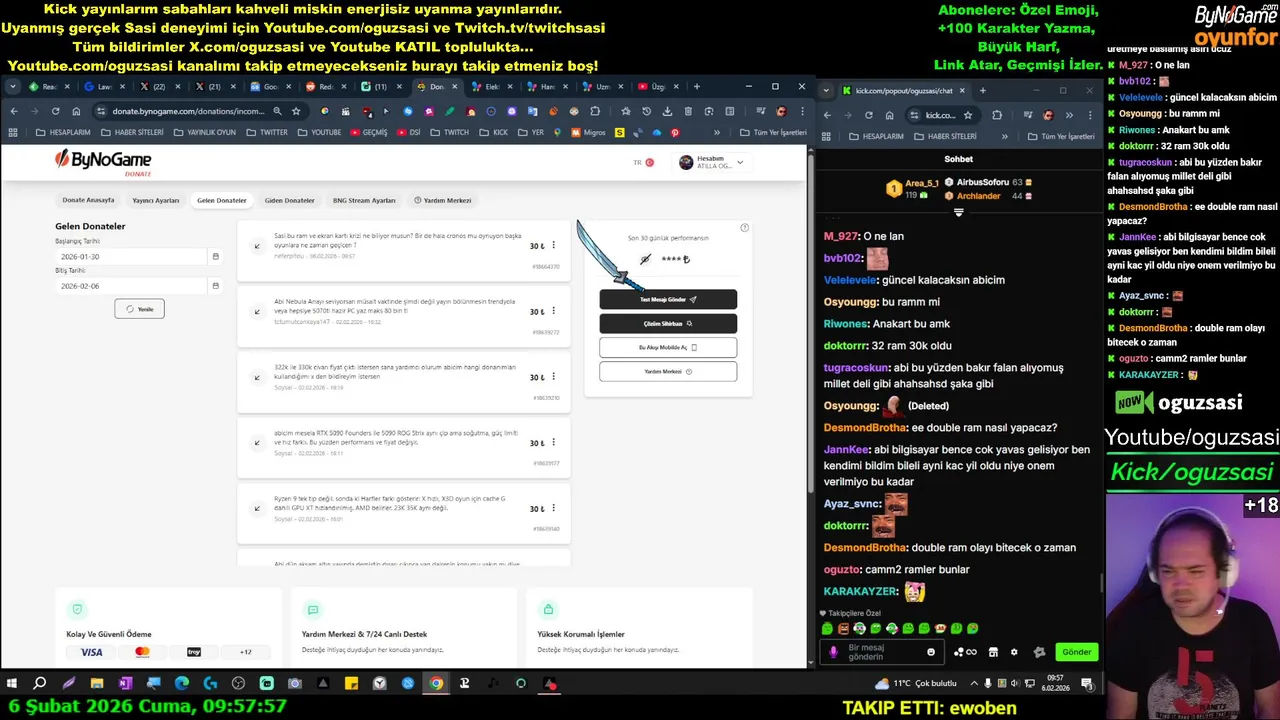
Task: Open options for Ryzen 9 donation
Action: pyautogui.click(x=554, y=509)
